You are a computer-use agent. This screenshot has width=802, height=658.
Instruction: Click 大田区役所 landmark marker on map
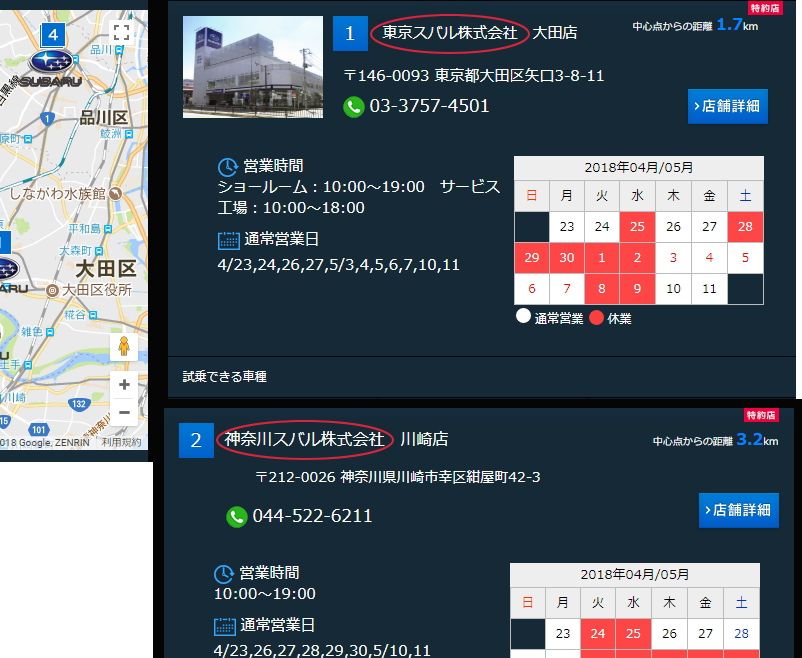point(52,291)
